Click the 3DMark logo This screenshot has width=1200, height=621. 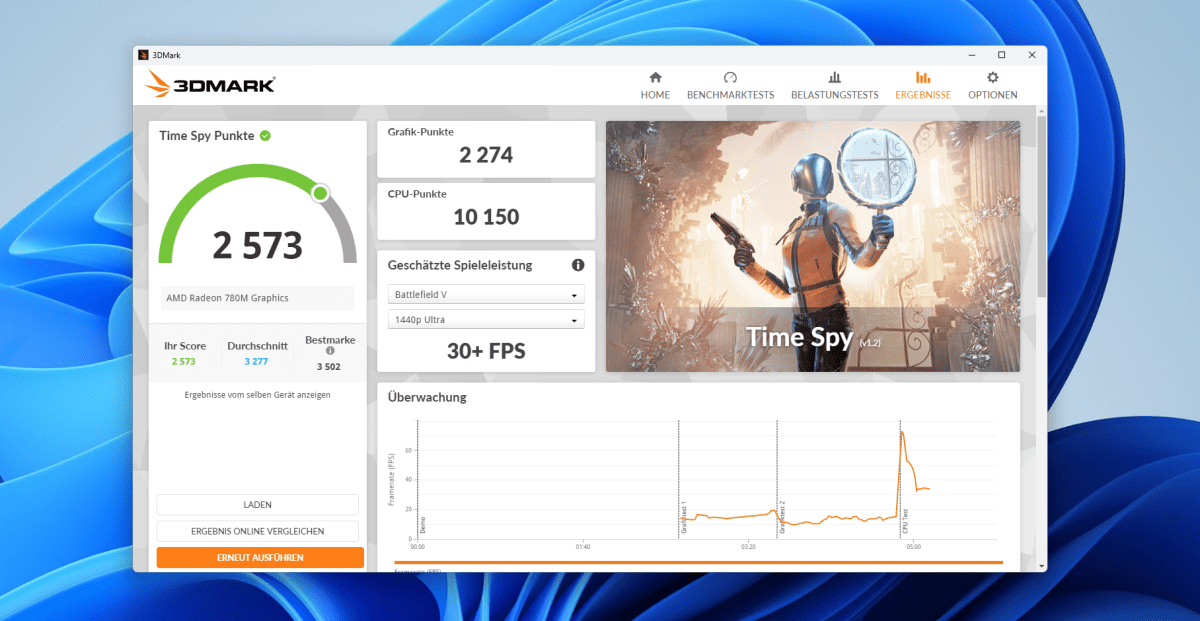[x=208, y=85]
